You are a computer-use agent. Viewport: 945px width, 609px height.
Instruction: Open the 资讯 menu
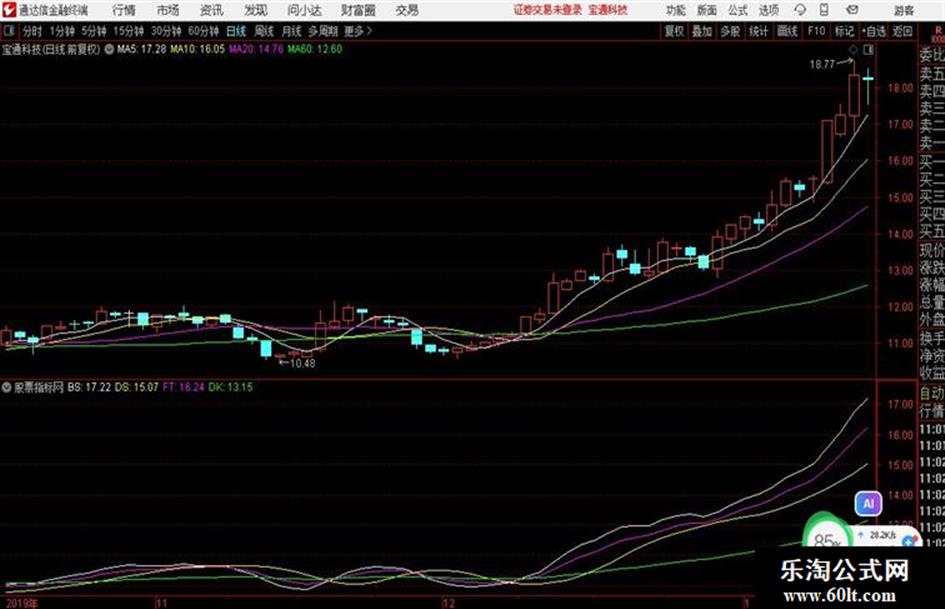pyautogui.click(x=212, y=10)
